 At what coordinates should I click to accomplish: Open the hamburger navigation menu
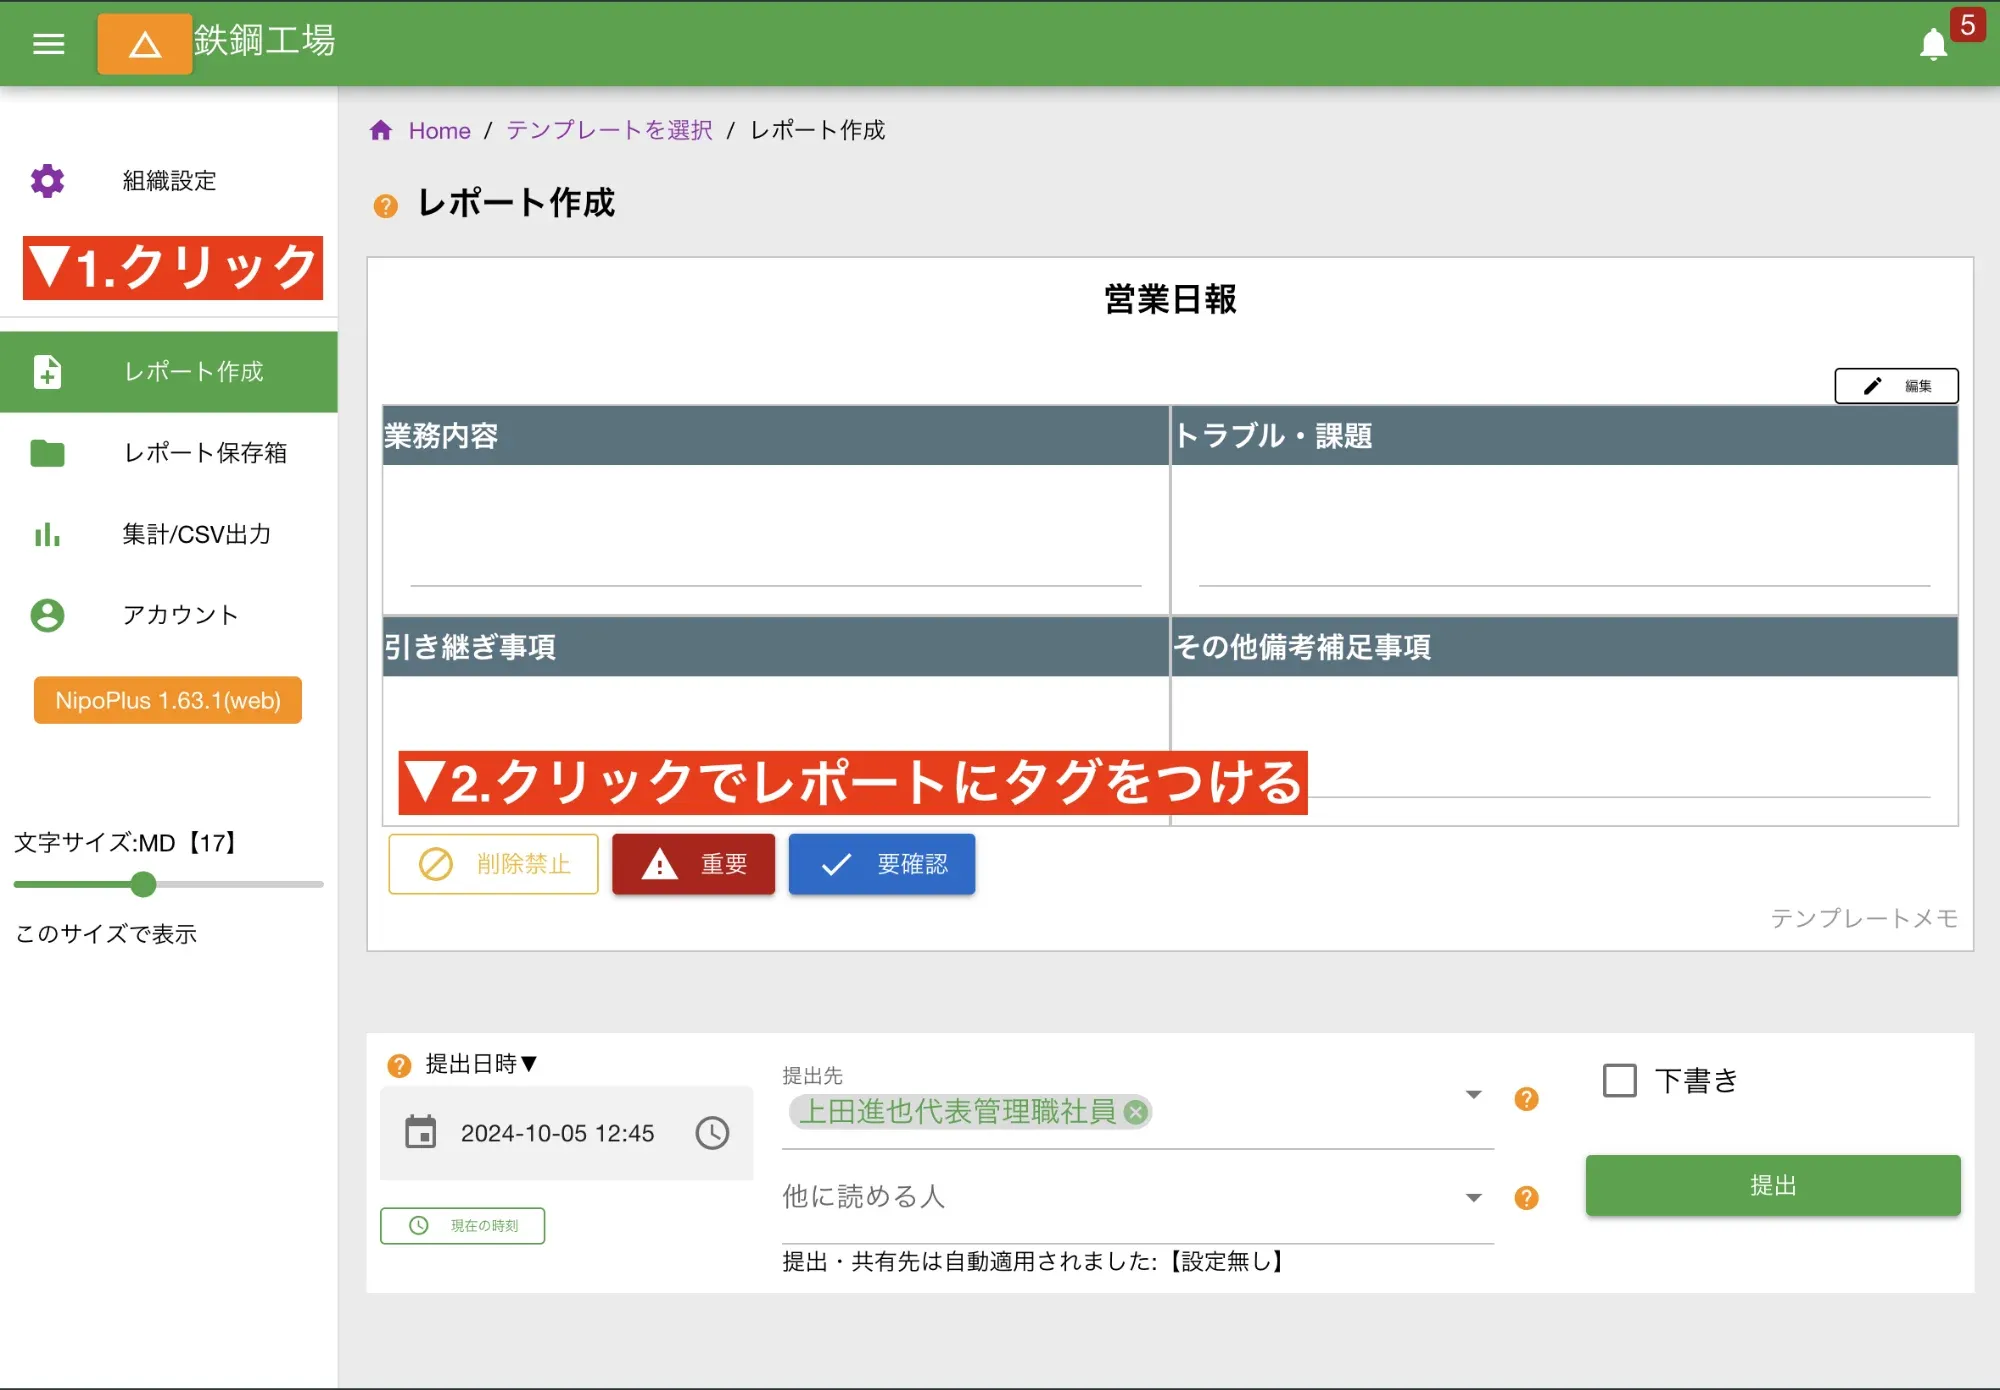click(x=48, y=44)
